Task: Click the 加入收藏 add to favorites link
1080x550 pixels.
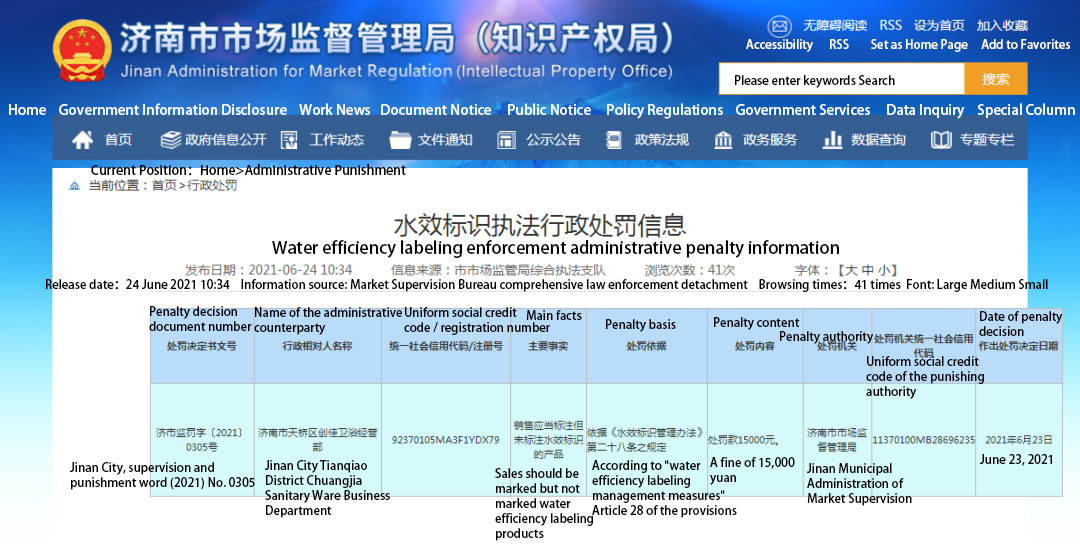Action: coord(1002,26)
